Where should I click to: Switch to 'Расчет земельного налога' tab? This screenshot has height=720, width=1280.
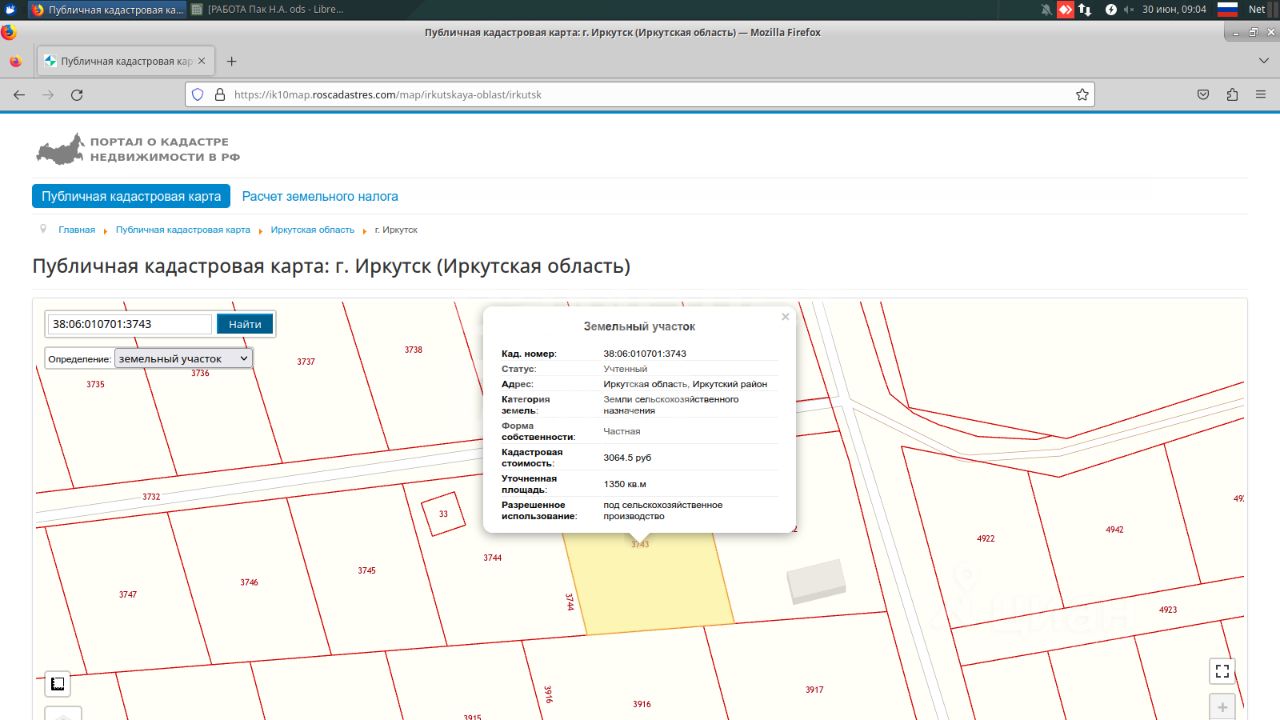pyautogui.click(x=320, y=197)
